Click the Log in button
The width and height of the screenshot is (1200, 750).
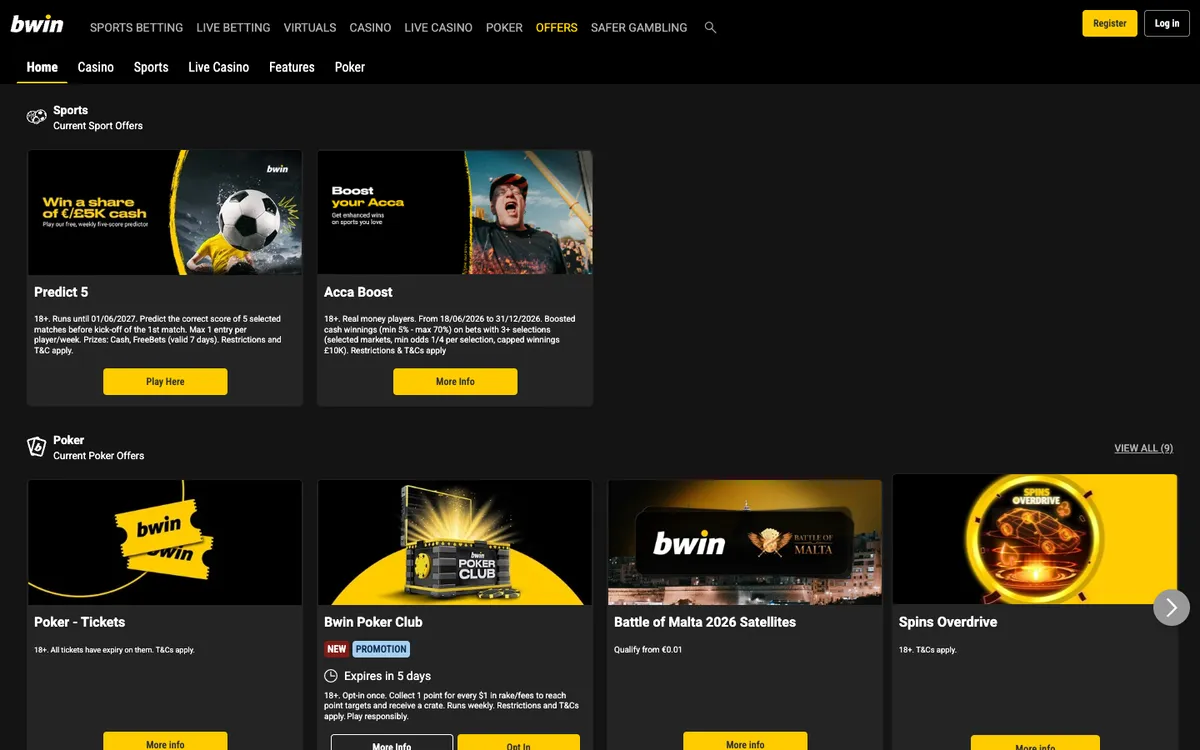(1167, 23)
